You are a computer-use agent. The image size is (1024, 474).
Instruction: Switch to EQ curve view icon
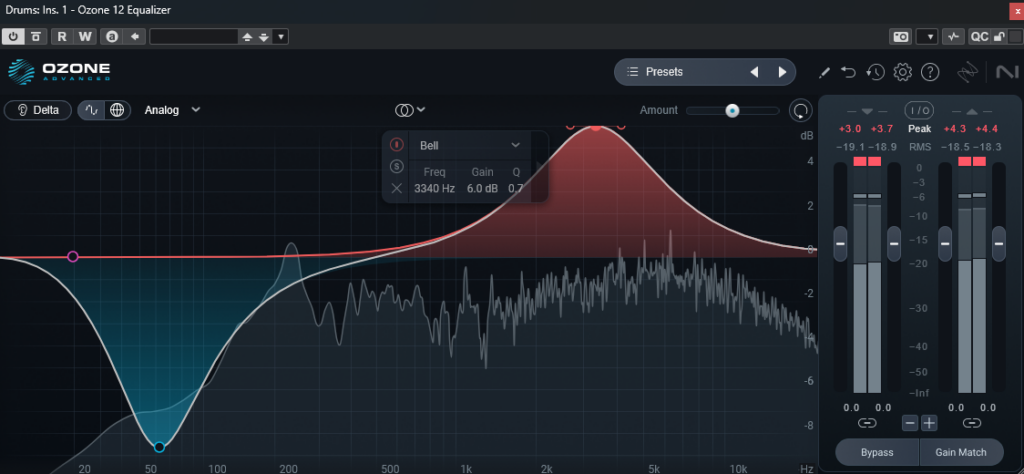91,110
